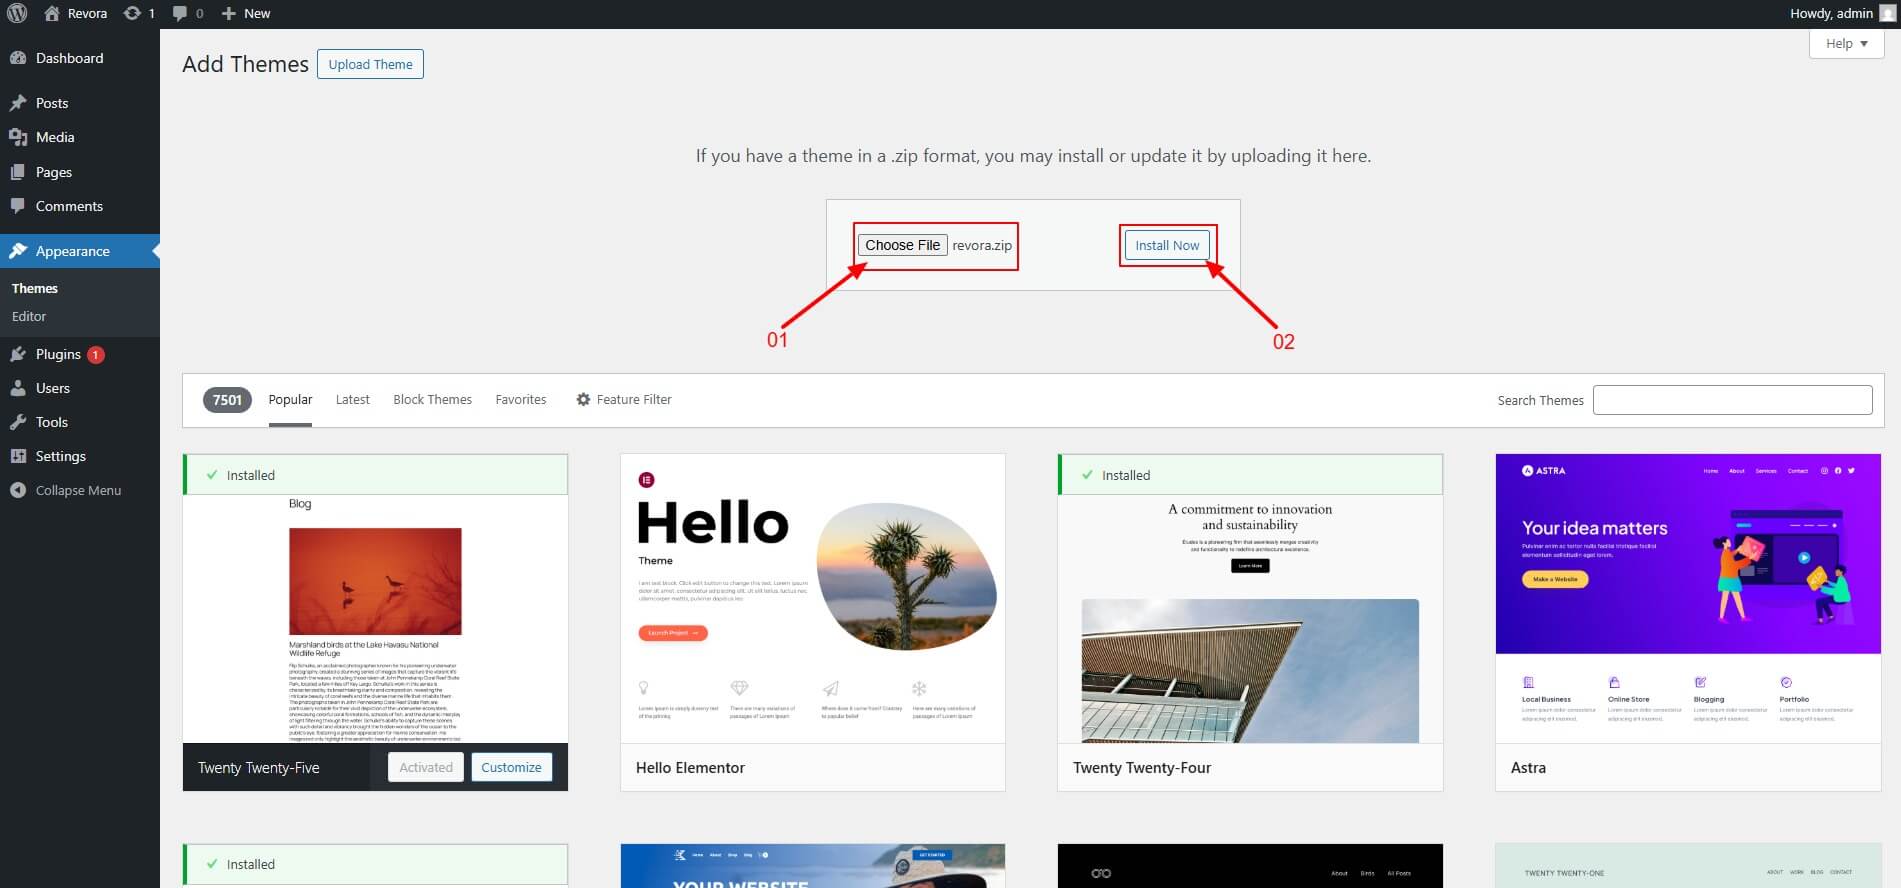Screen dimensions: 1901x888
Task: Click the Astra theme name
Action: [1528, 768]
